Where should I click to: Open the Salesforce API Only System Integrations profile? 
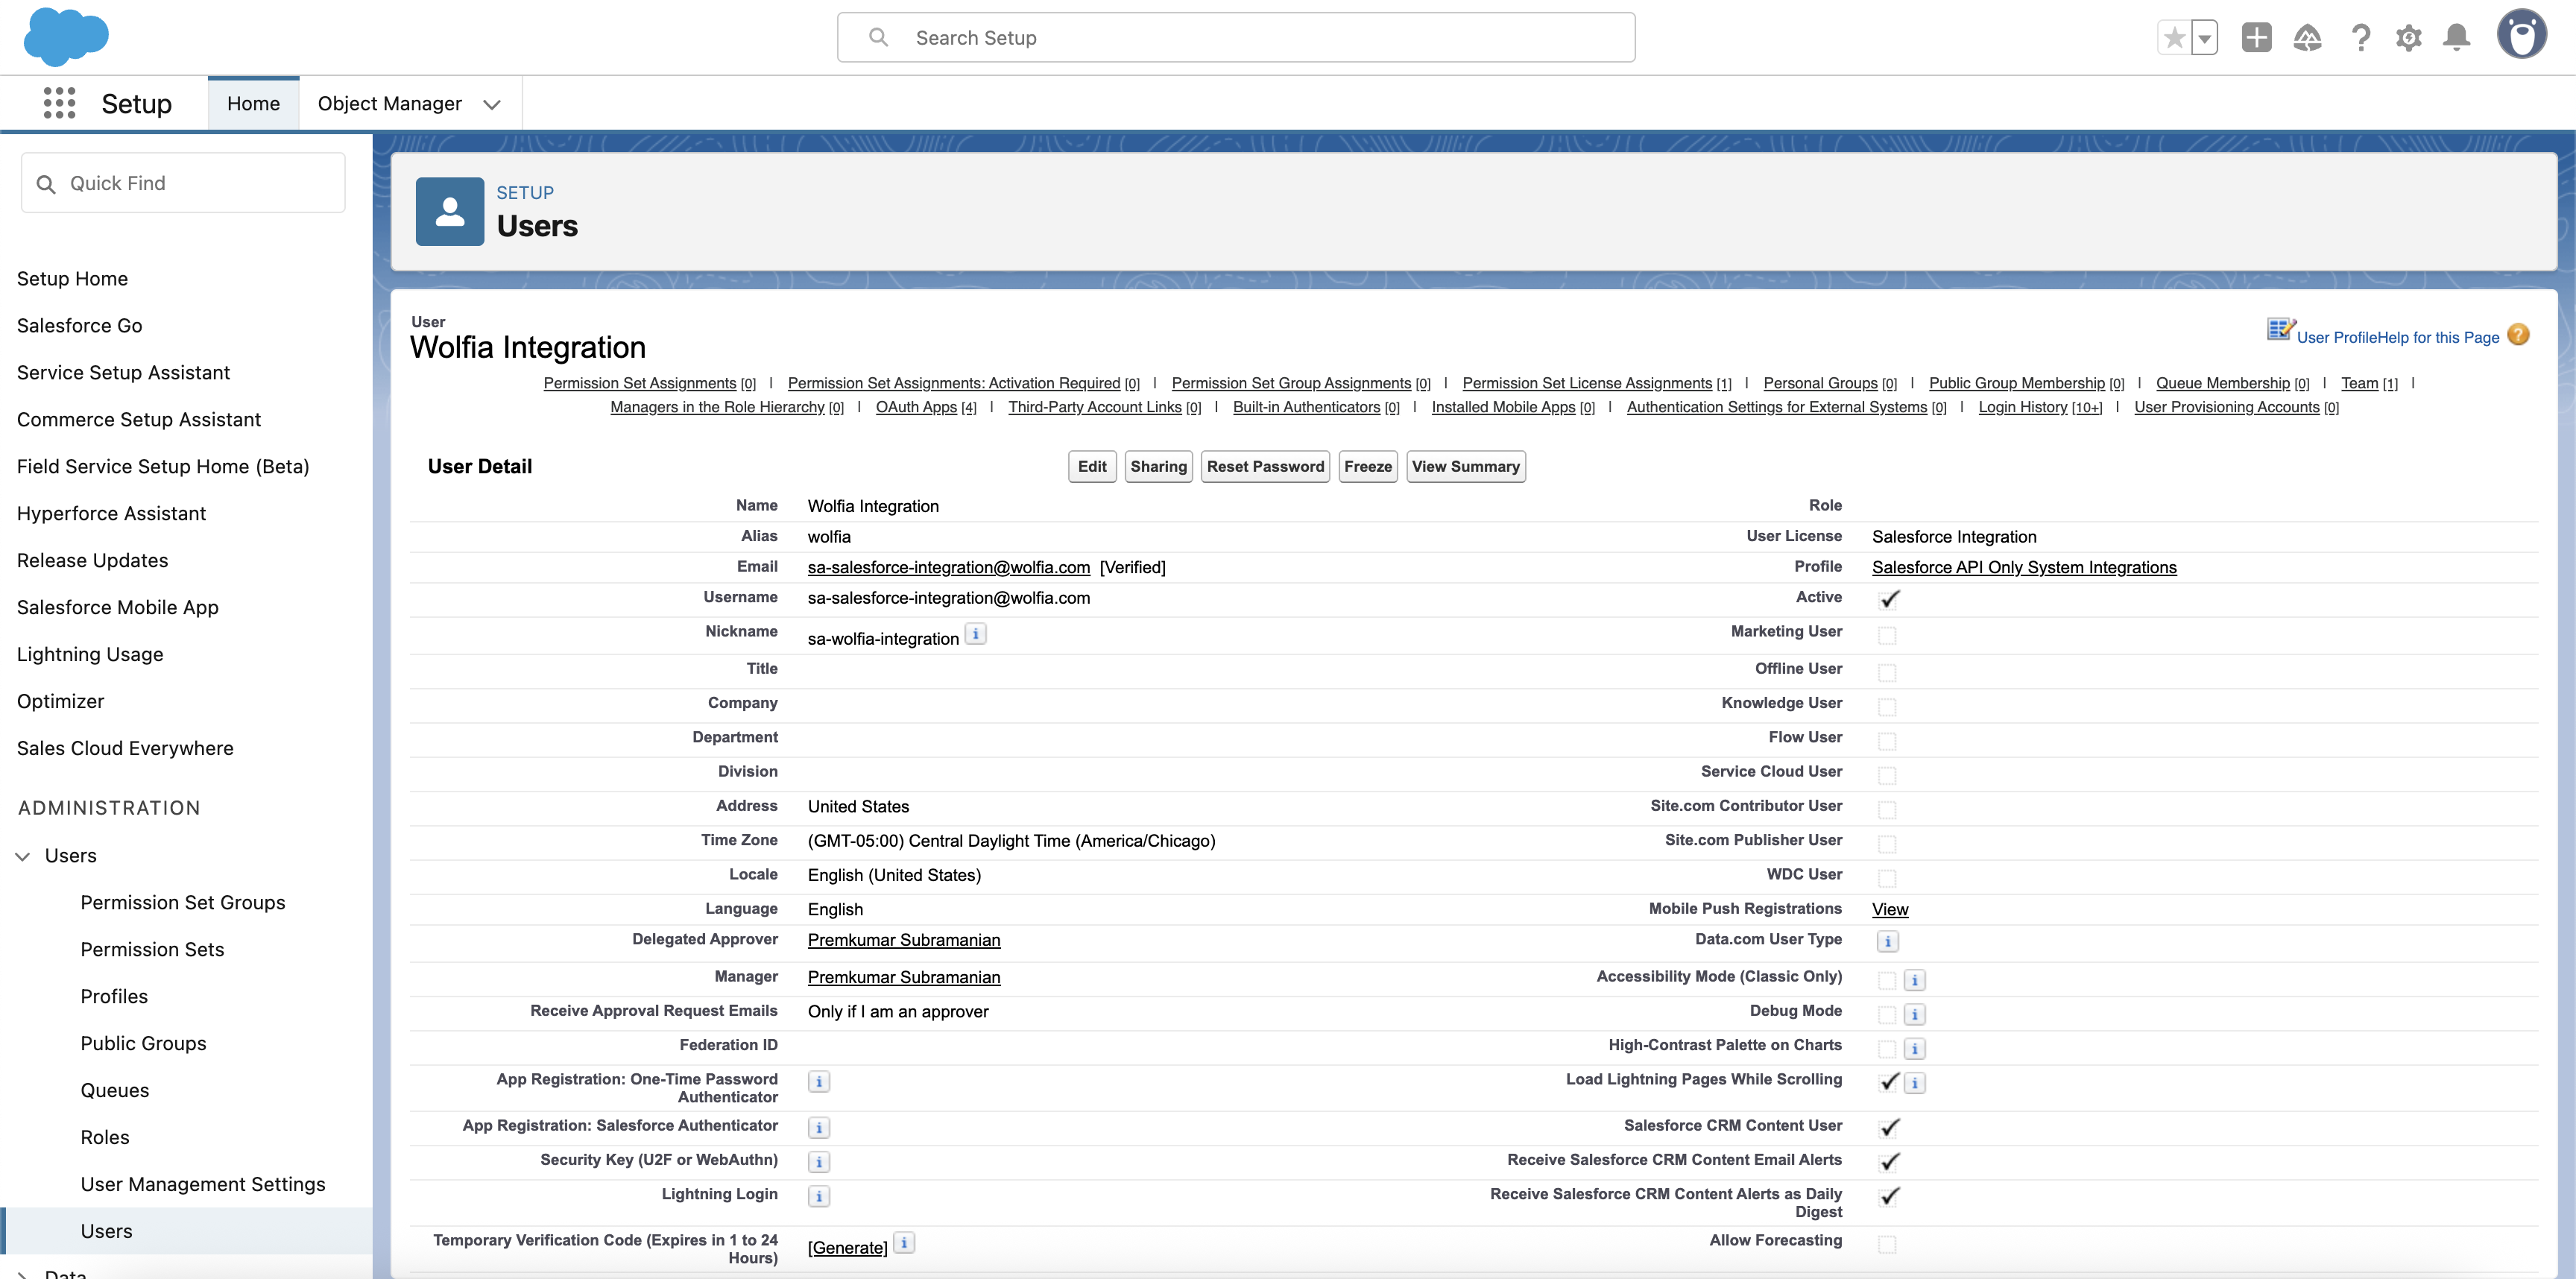(x=2024, y=567)
